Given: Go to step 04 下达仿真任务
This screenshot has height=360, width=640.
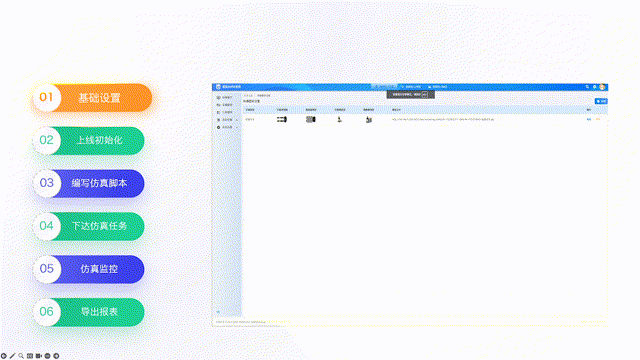Looking at the screenshot, I should tap(89, 226).
